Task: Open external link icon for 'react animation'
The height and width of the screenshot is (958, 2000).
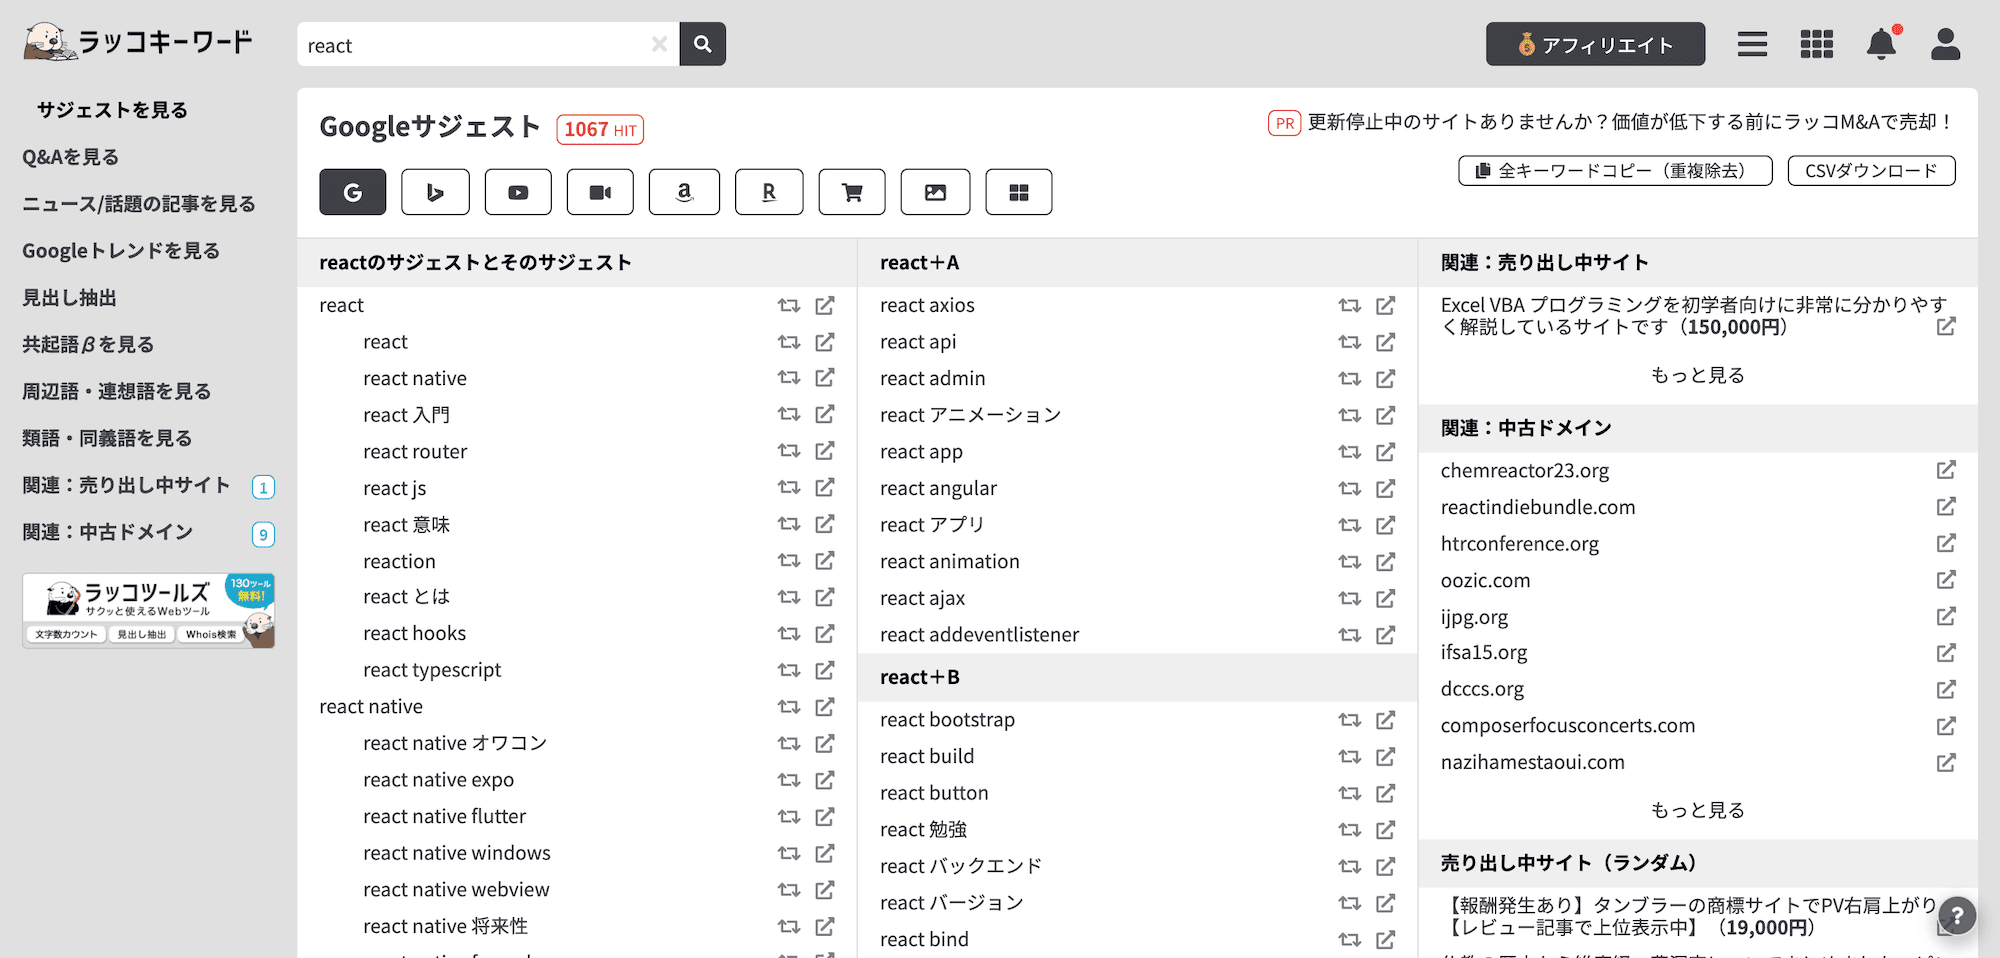Action: [1386, 562]
